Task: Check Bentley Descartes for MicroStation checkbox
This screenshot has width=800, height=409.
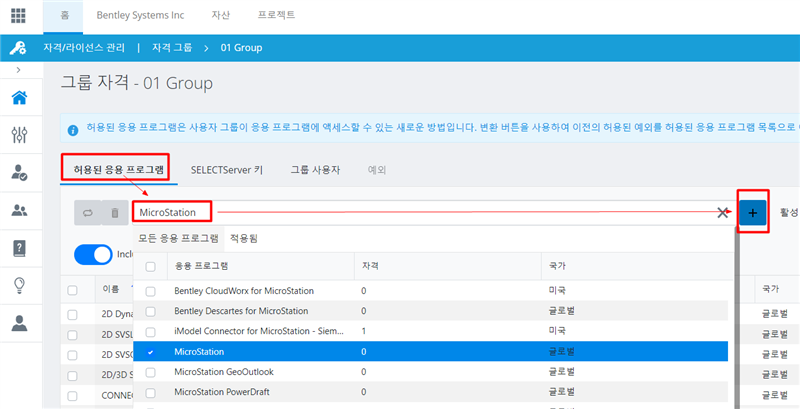Action: click(x=151, y=311)
